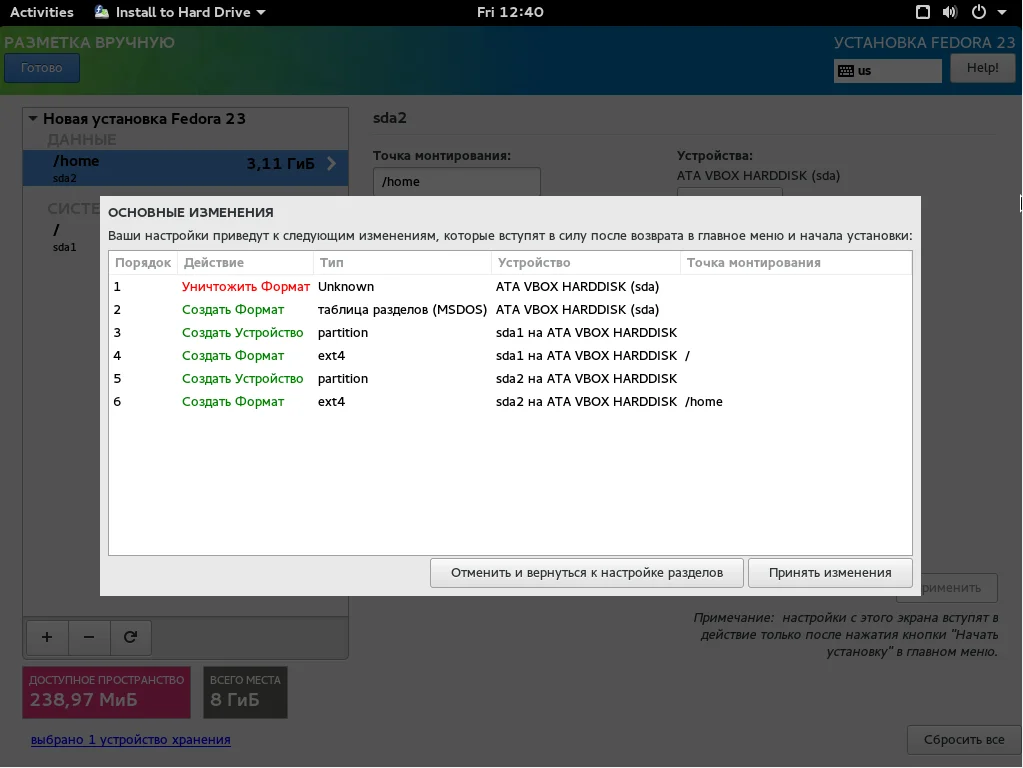Click the "Тип" column header

point(402,262)
